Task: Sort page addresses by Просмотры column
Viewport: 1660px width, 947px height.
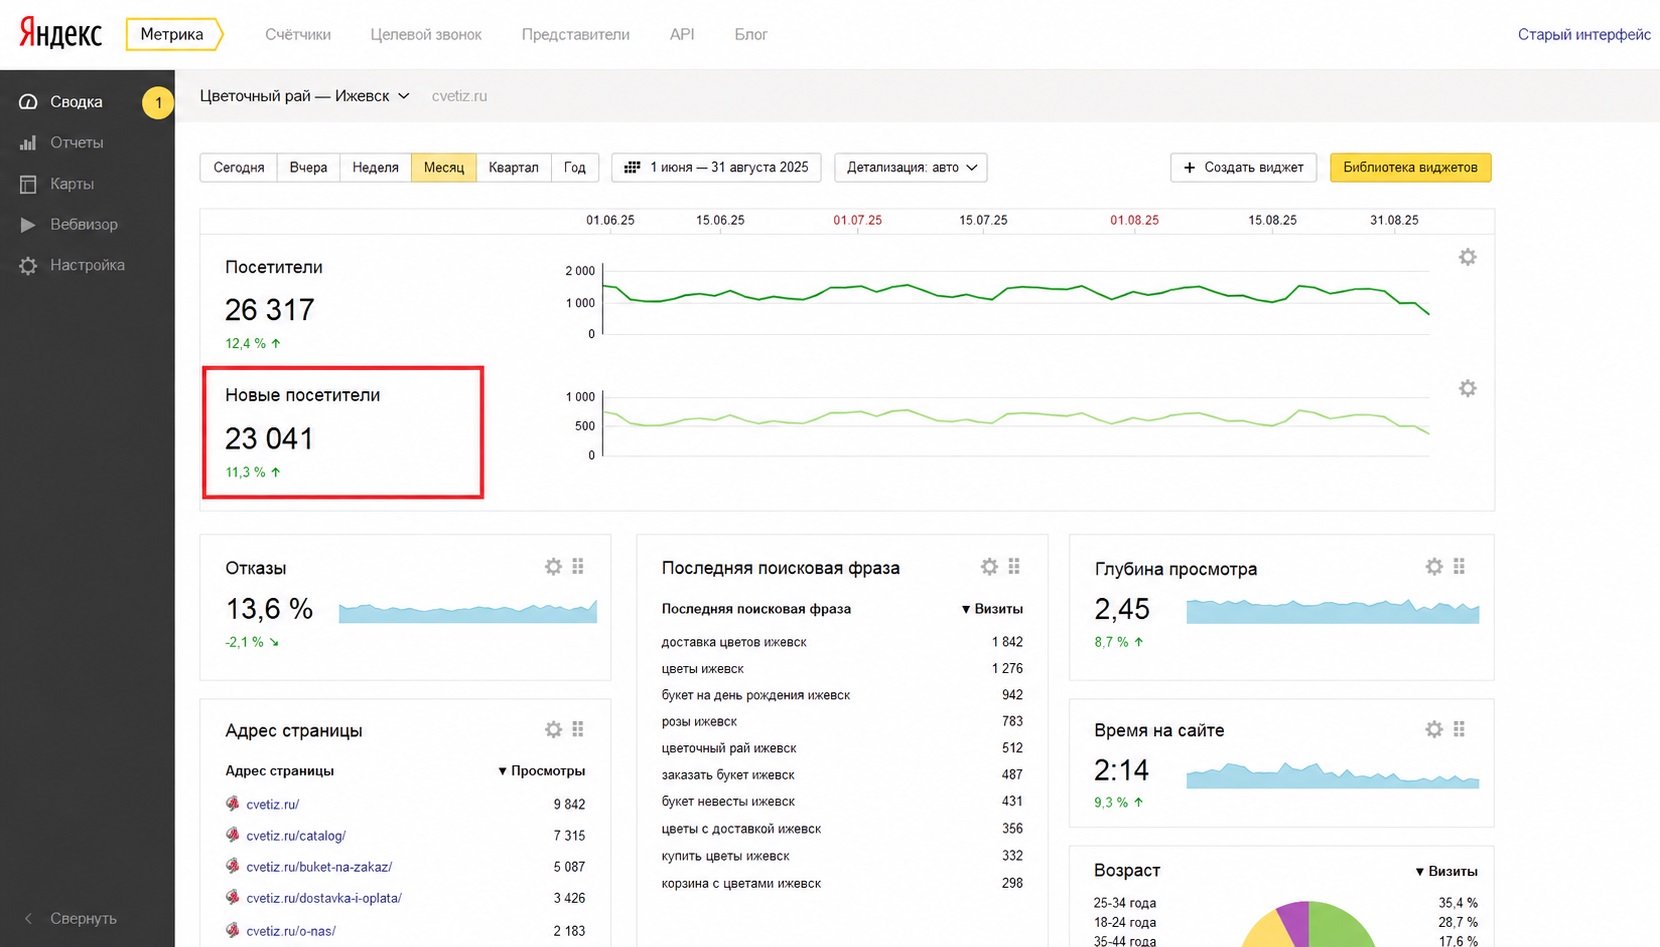Action: 541,771
